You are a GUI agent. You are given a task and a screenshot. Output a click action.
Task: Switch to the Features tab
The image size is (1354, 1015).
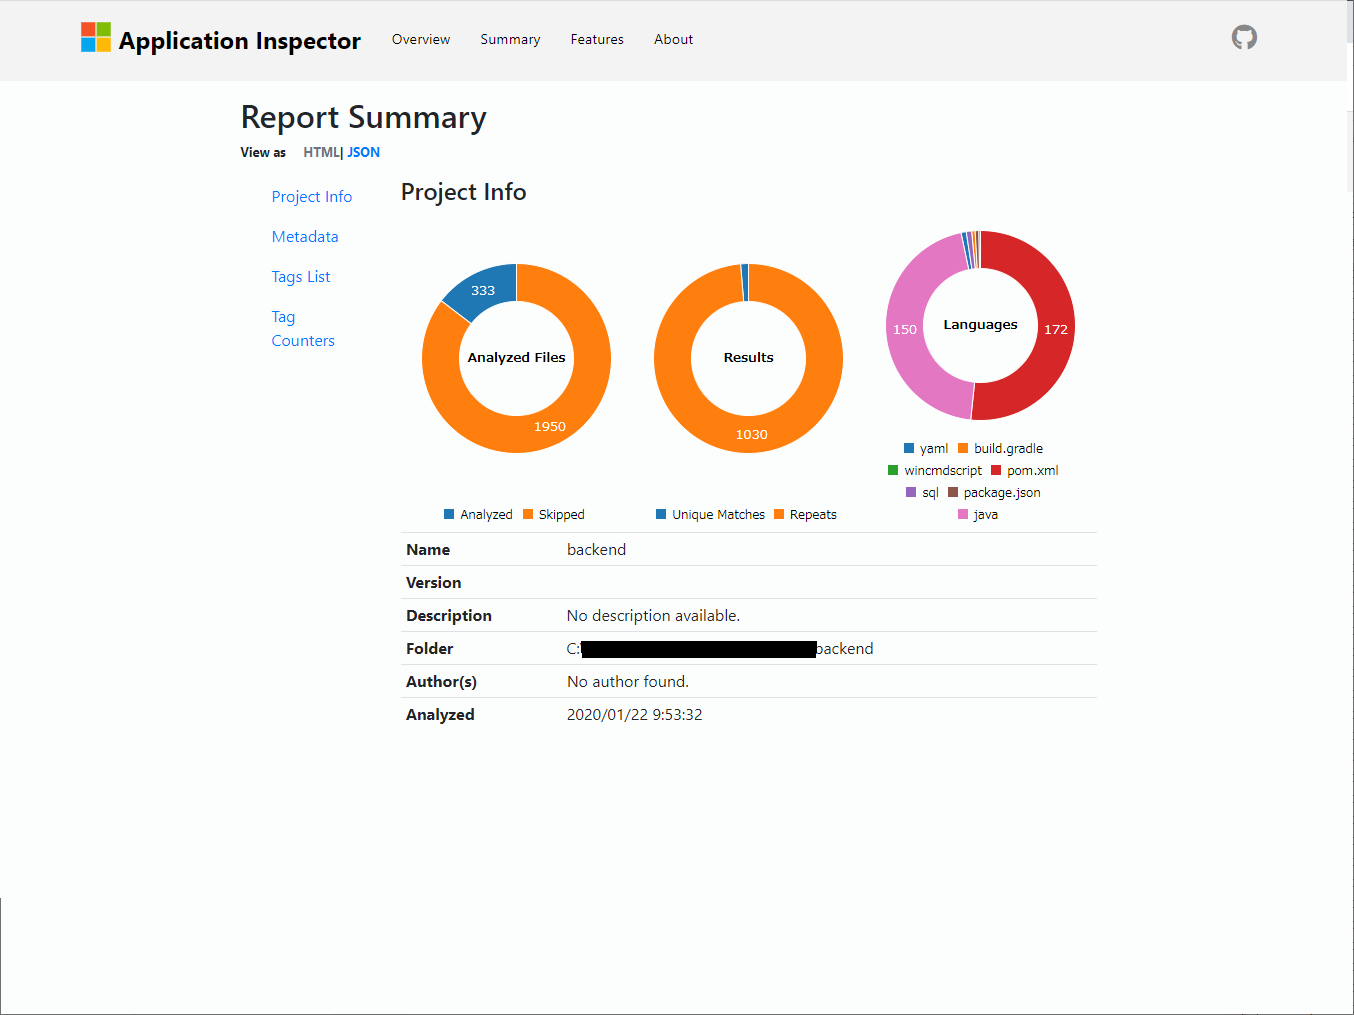point(597,39)
